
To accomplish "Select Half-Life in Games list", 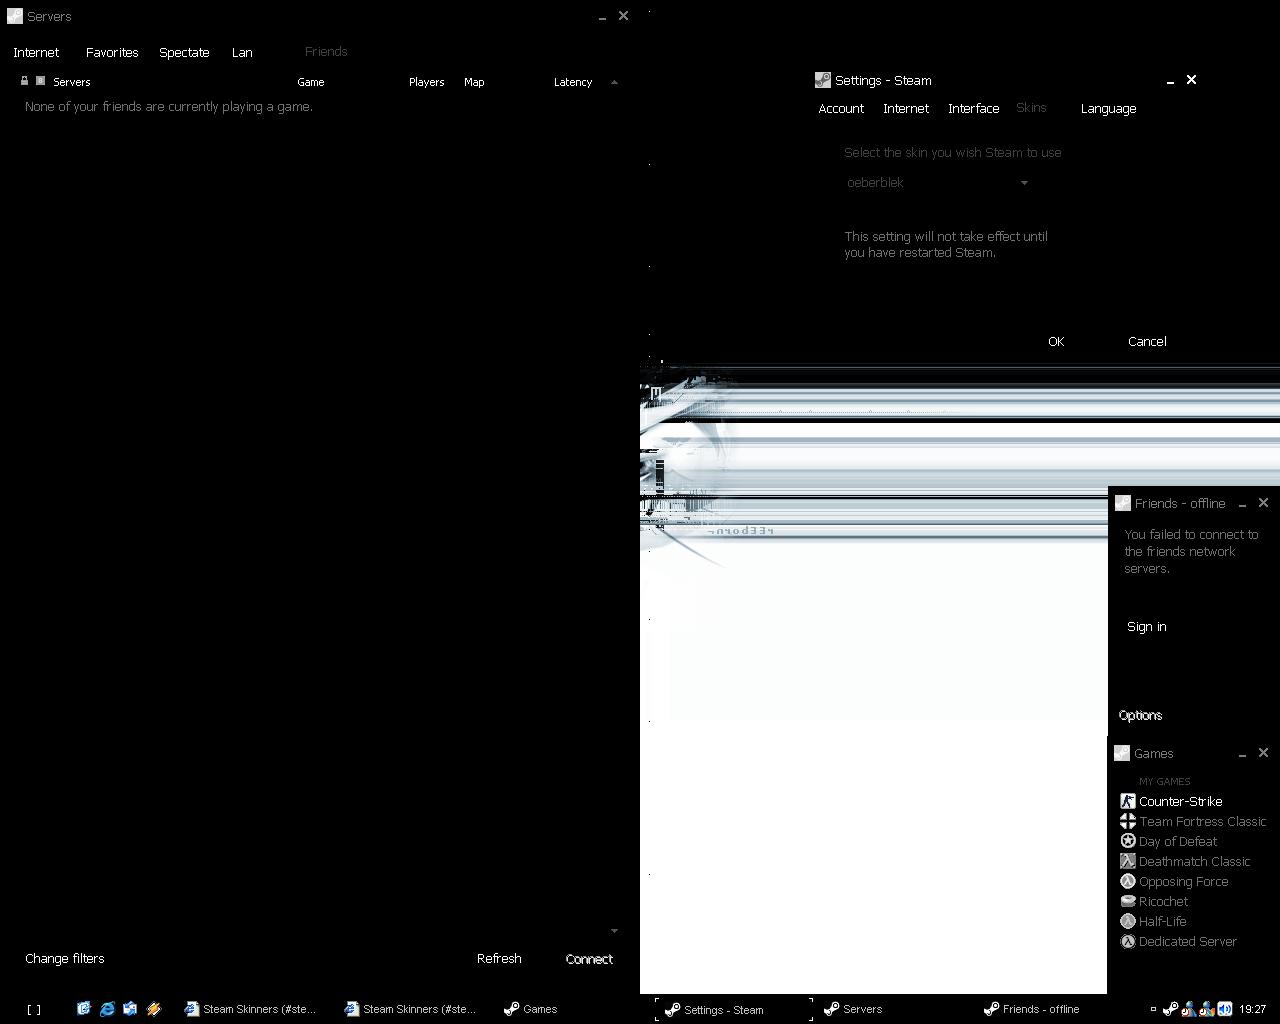I will tap(1162, 921).
